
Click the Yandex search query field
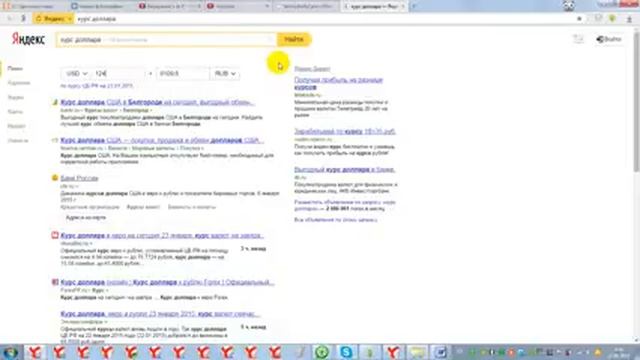pos(166,40)
